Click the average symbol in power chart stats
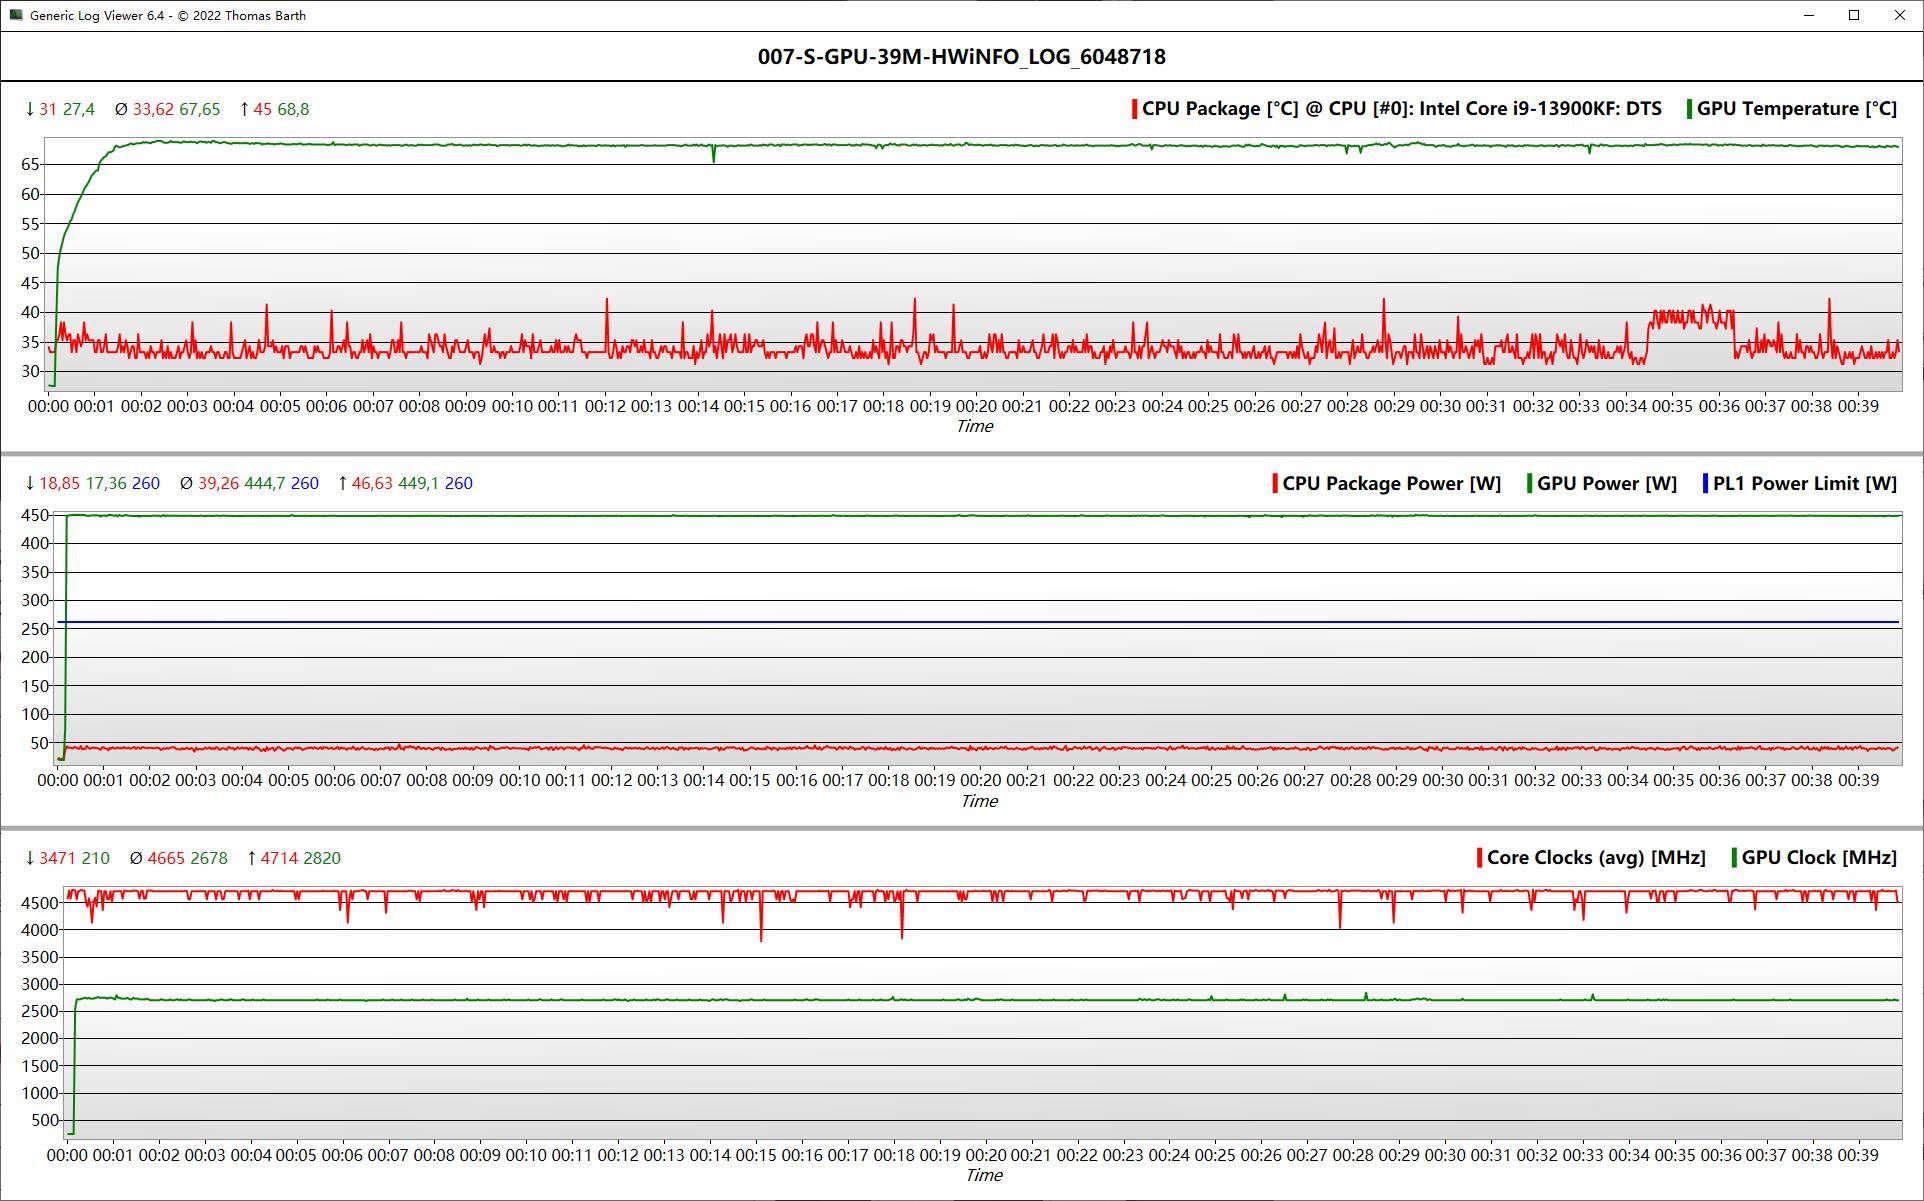 tap(186, 483)
